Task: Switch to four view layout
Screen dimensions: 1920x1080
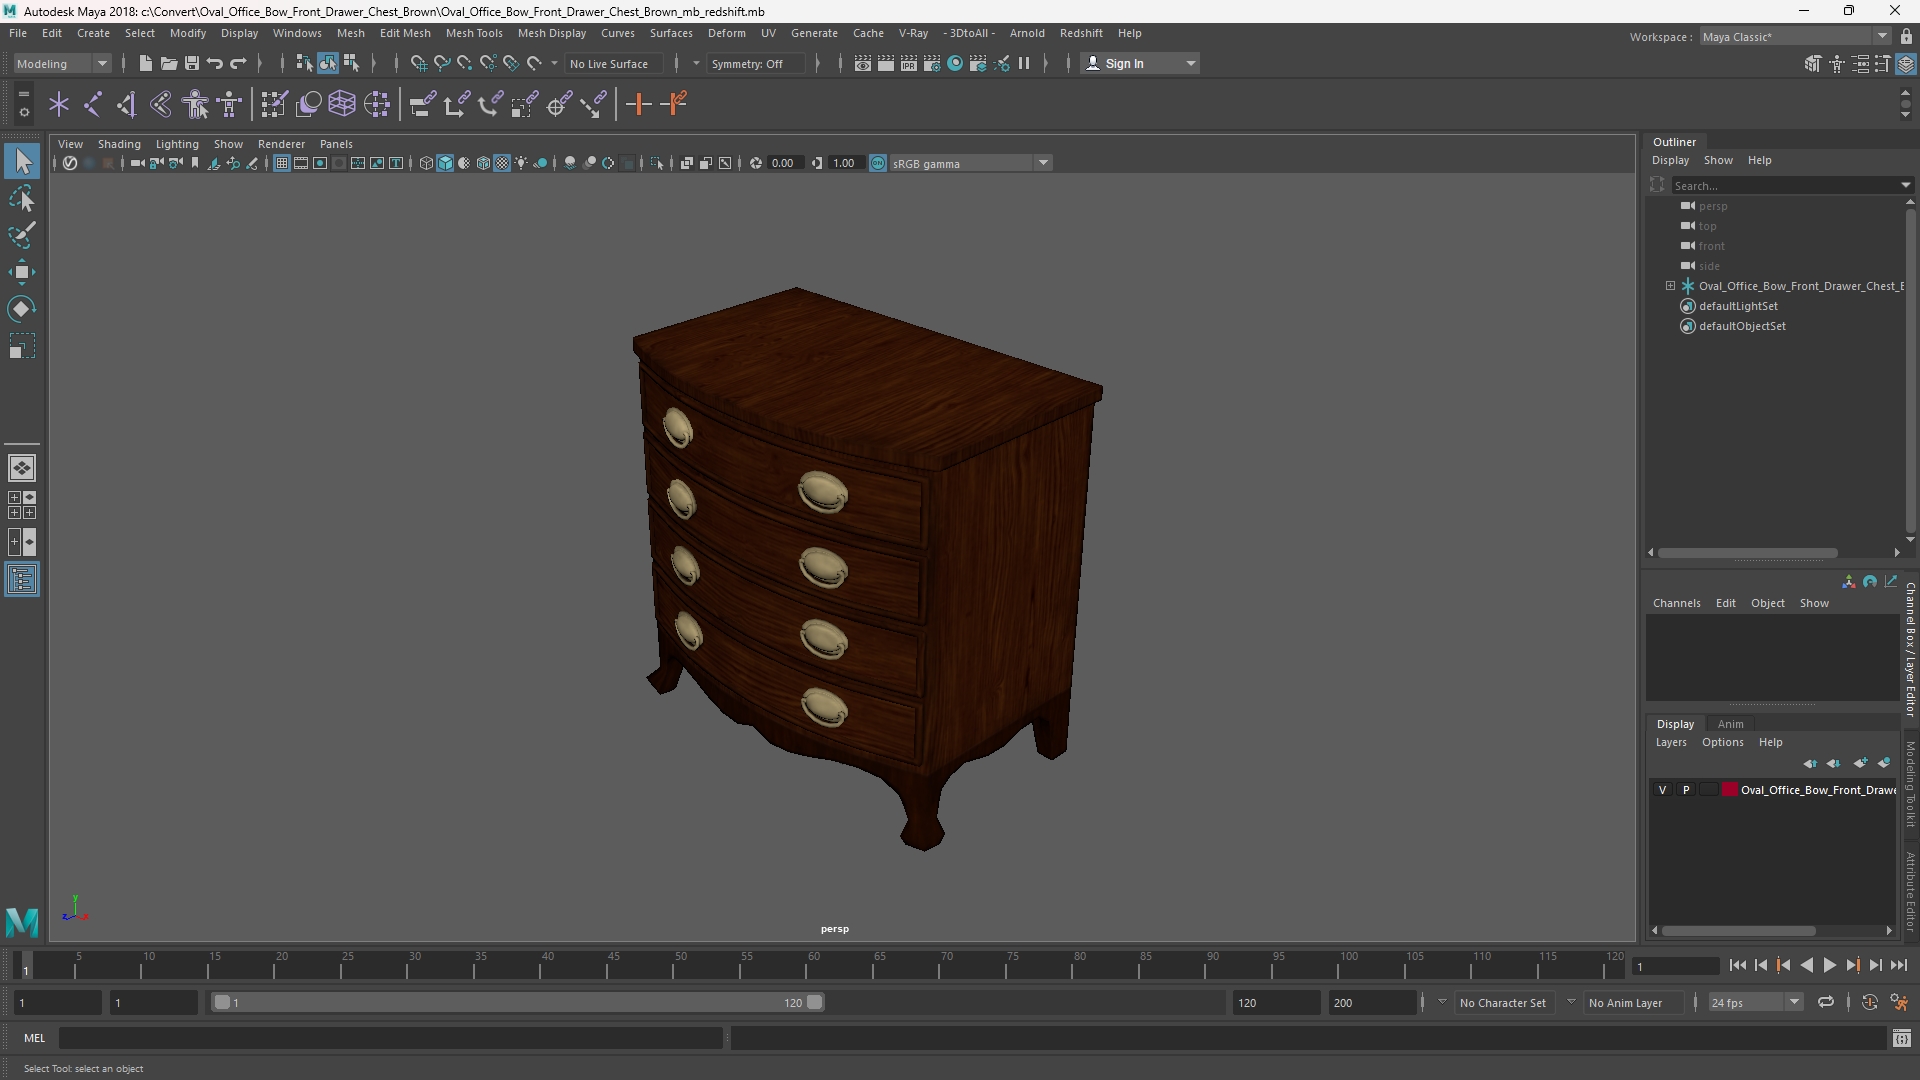Action: pos(22,505)
